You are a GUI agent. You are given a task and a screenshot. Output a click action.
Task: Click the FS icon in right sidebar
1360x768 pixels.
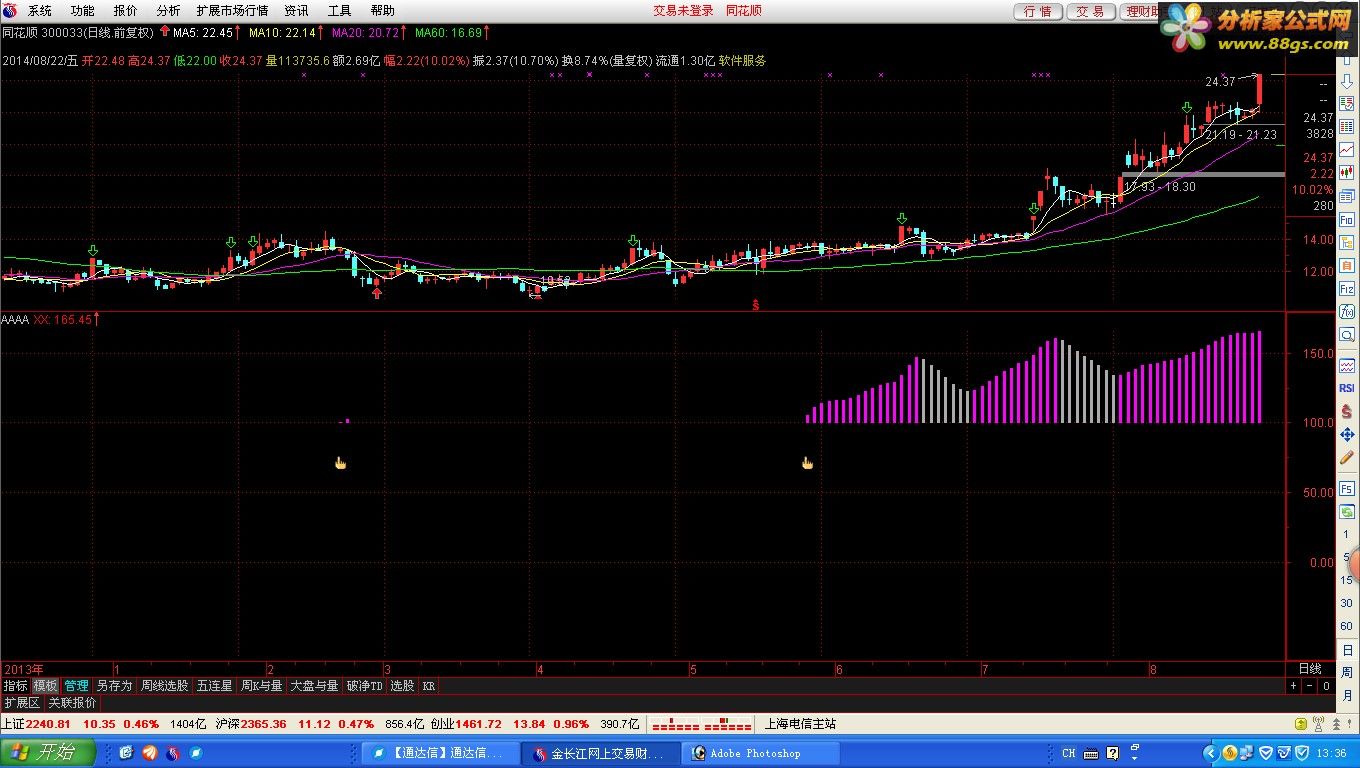(1347, 489)
